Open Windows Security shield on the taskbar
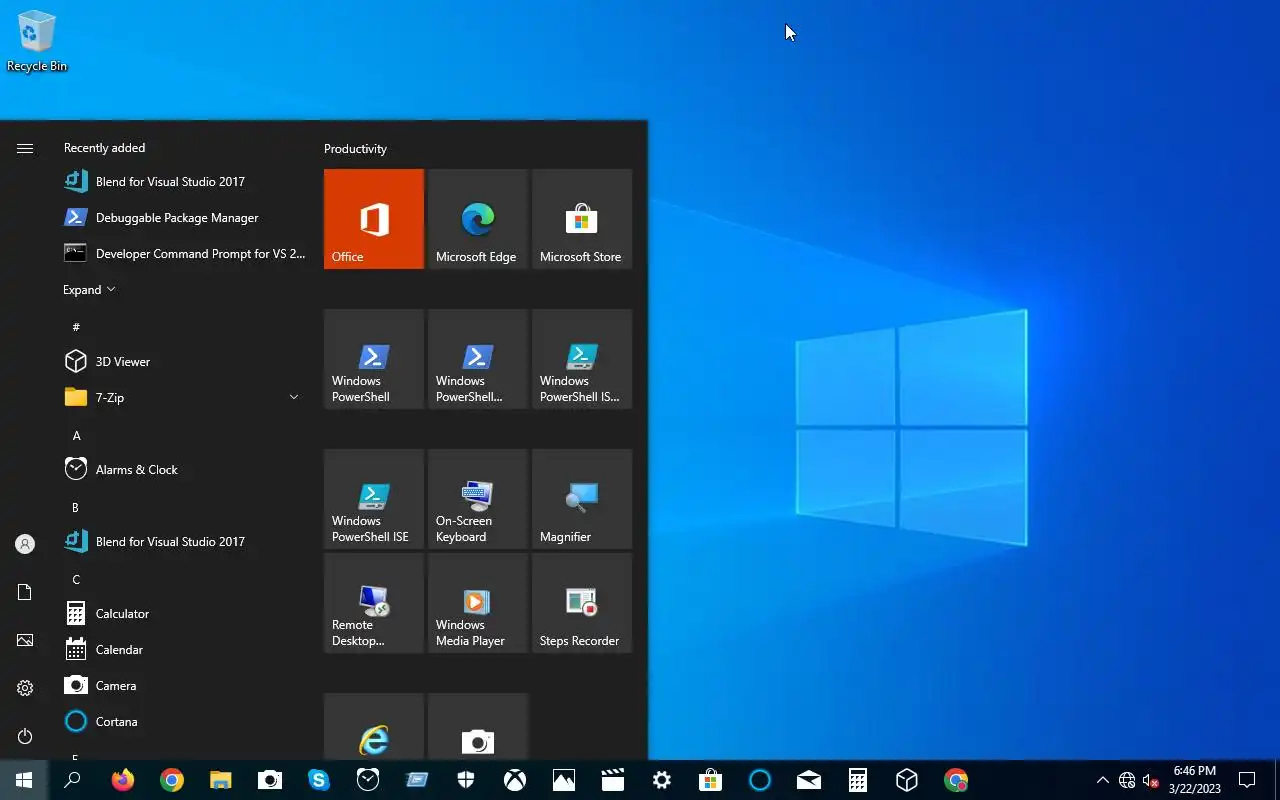 click(466, 780)
